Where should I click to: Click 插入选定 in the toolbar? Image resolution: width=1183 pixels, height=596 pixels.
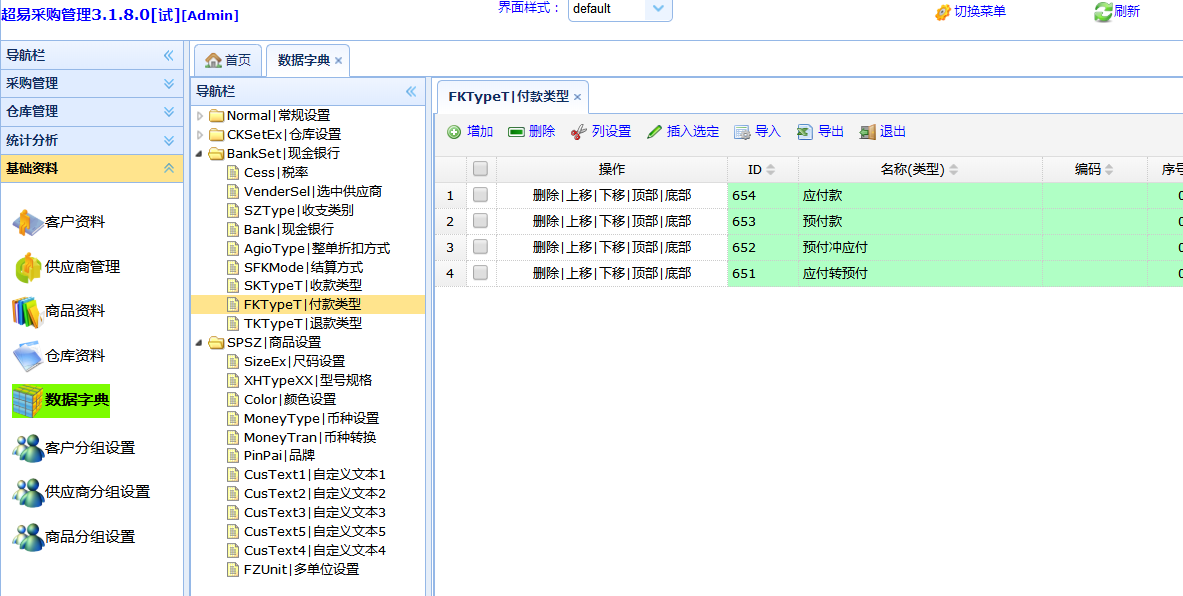pyautogui.click(x=682, y=132)
